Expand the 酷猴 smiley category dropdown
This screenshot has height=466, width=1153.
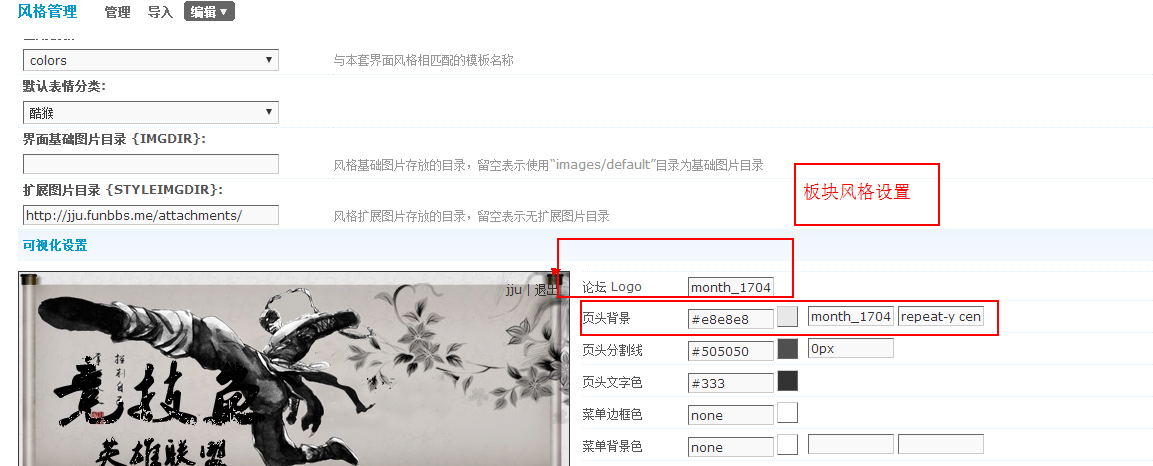coord(151,112)
